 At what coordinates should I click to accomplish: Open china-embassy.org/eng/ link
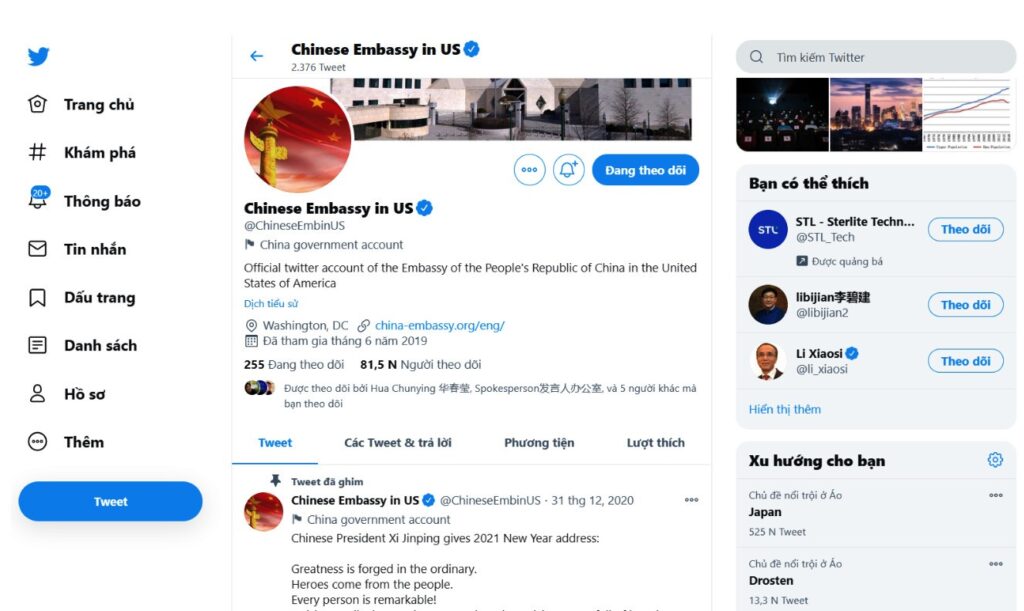tap(440, 325)
